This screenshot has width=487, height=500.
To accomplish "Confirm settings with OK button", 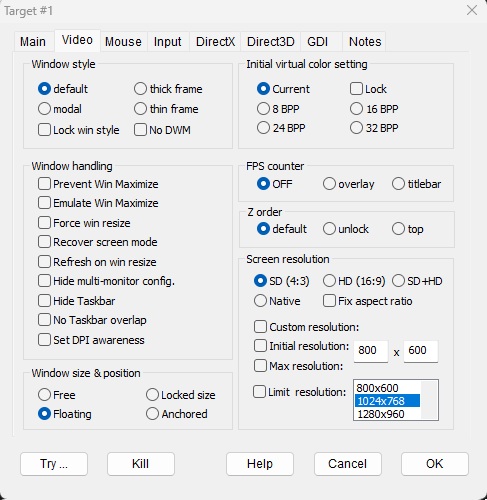I will pos(435,464).
